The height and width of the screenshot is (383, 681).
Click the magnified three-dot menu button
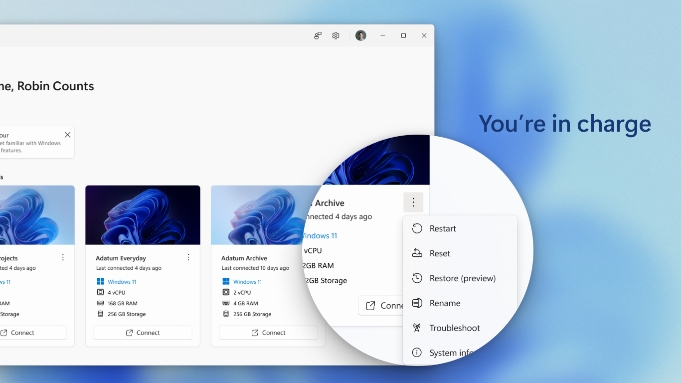click(413, 202)
